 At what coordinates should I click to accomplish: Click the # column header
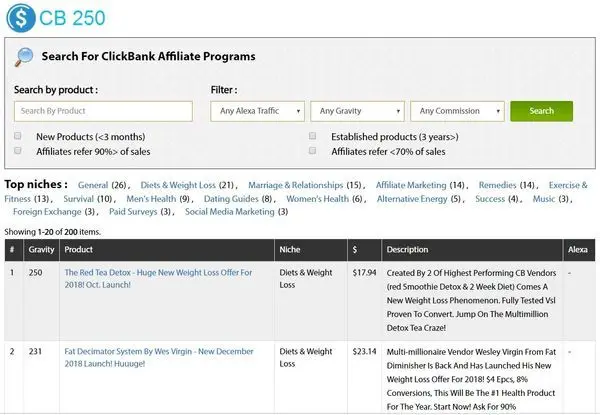(12, 250)
